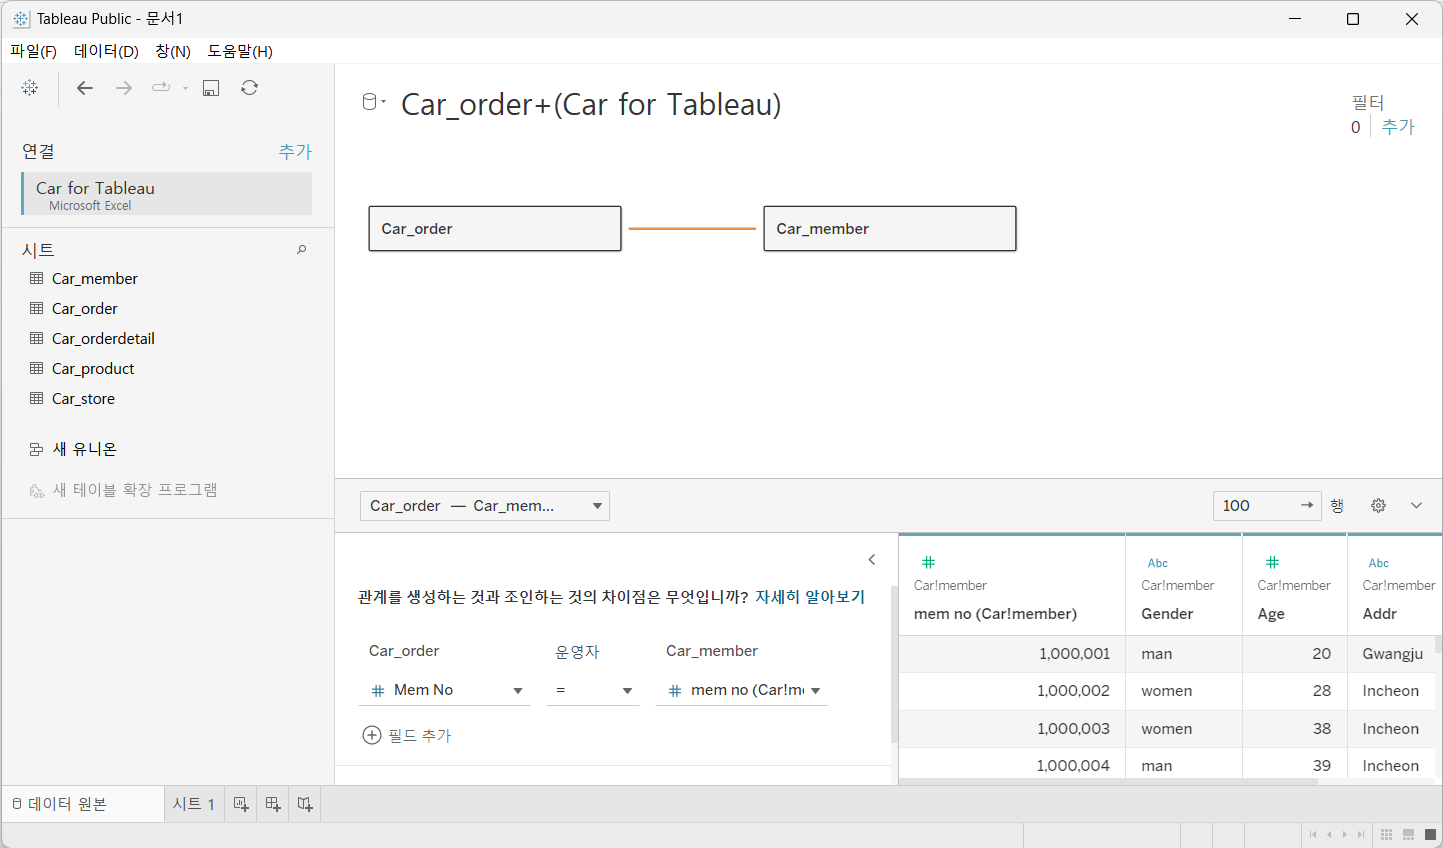This screenshot has height=848, width=1443.
Task: Collapse the data grid with chevron
Action: pos(1416,506)
